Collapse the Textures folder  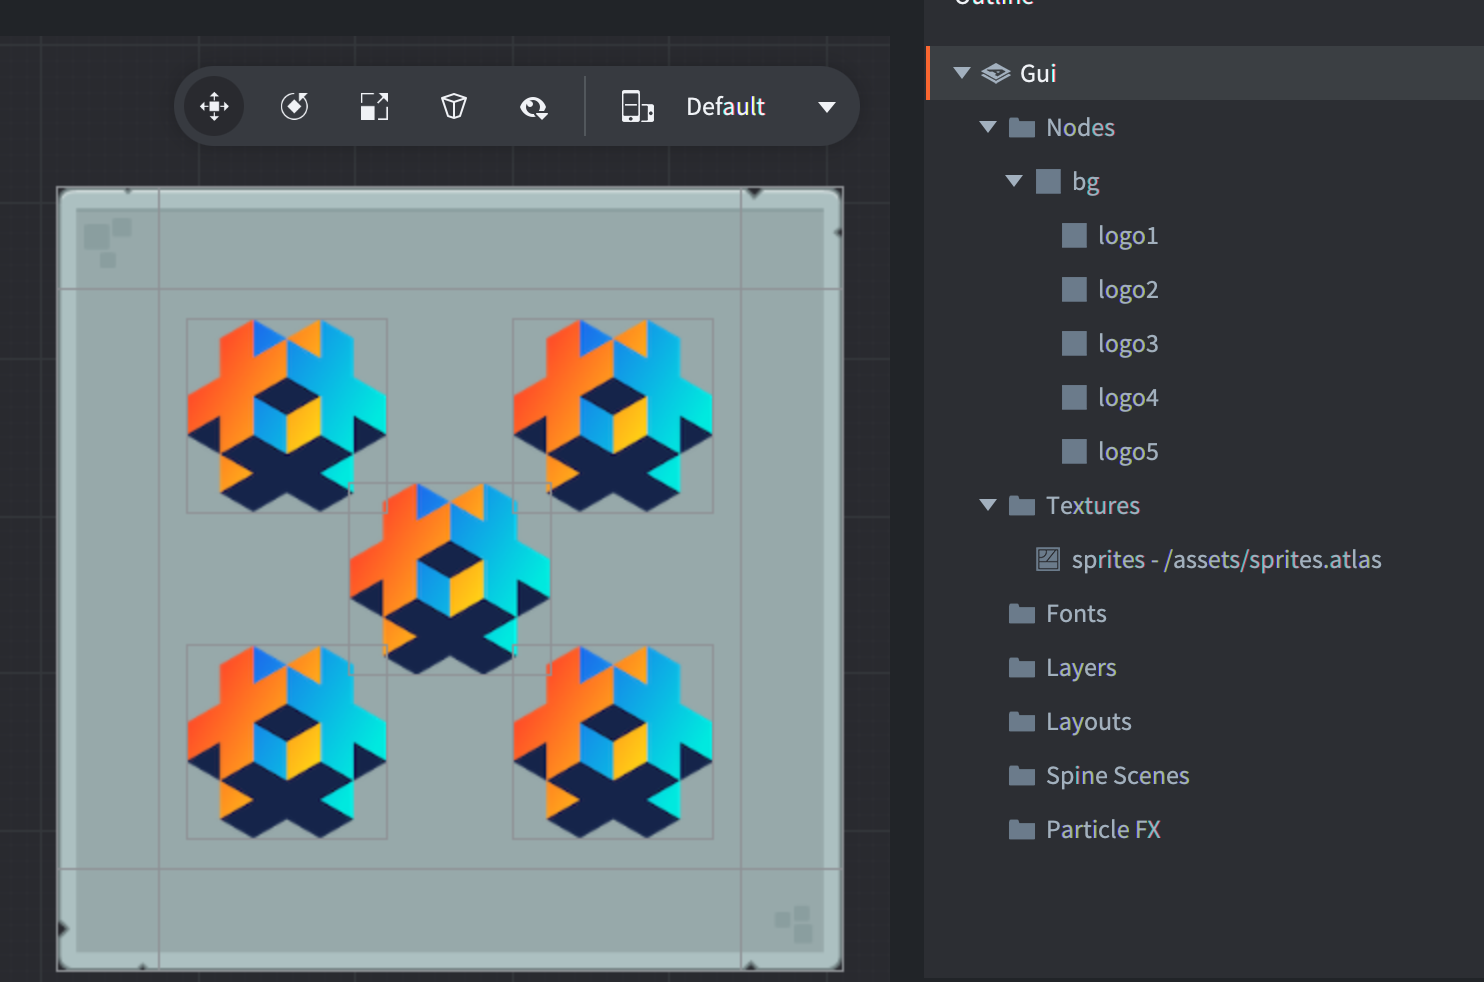click(988, 505)
